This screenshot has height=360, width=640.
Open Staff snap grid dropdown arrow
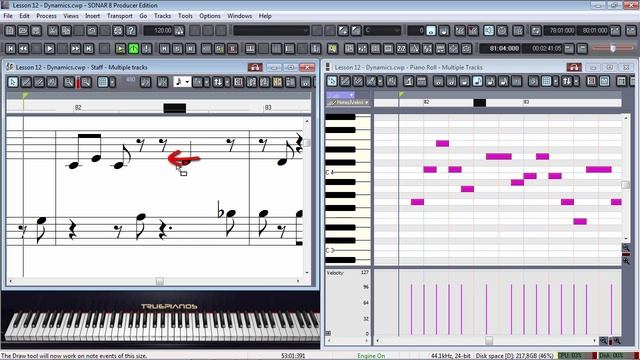click(112, 82)
